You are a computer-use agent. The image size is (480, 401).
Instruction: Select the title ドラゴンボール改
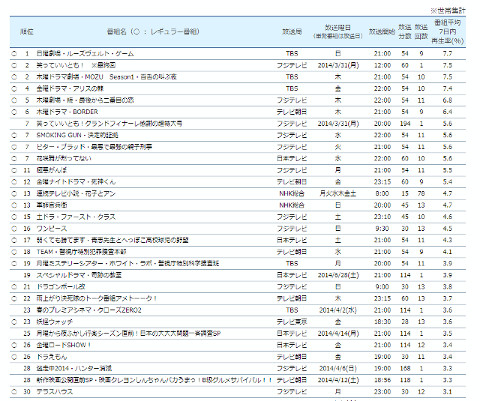pos(61,287)
